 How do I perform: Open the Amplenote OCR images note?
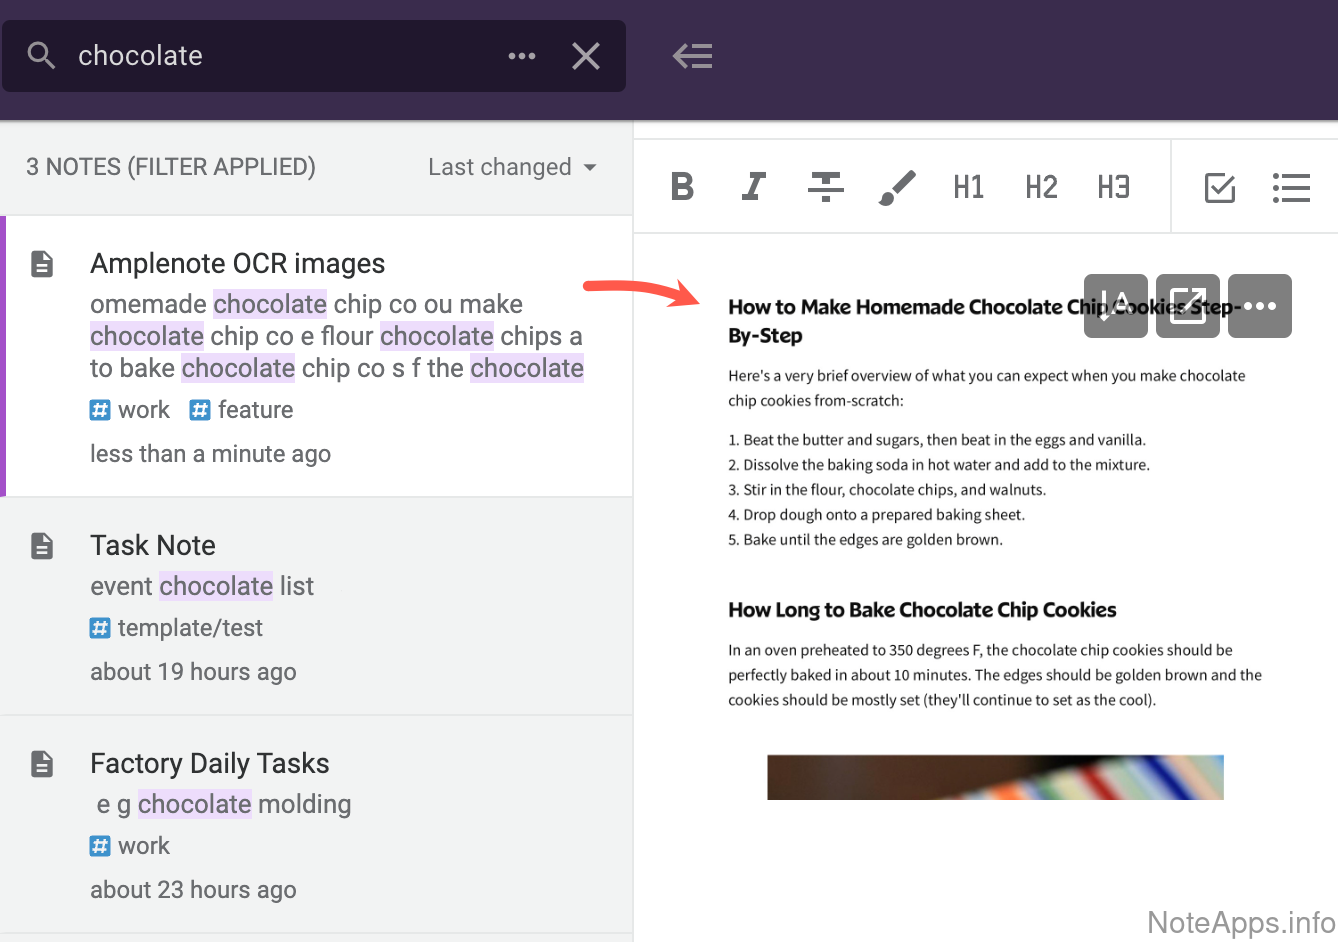pyautogui.click(x=237, y=264)
